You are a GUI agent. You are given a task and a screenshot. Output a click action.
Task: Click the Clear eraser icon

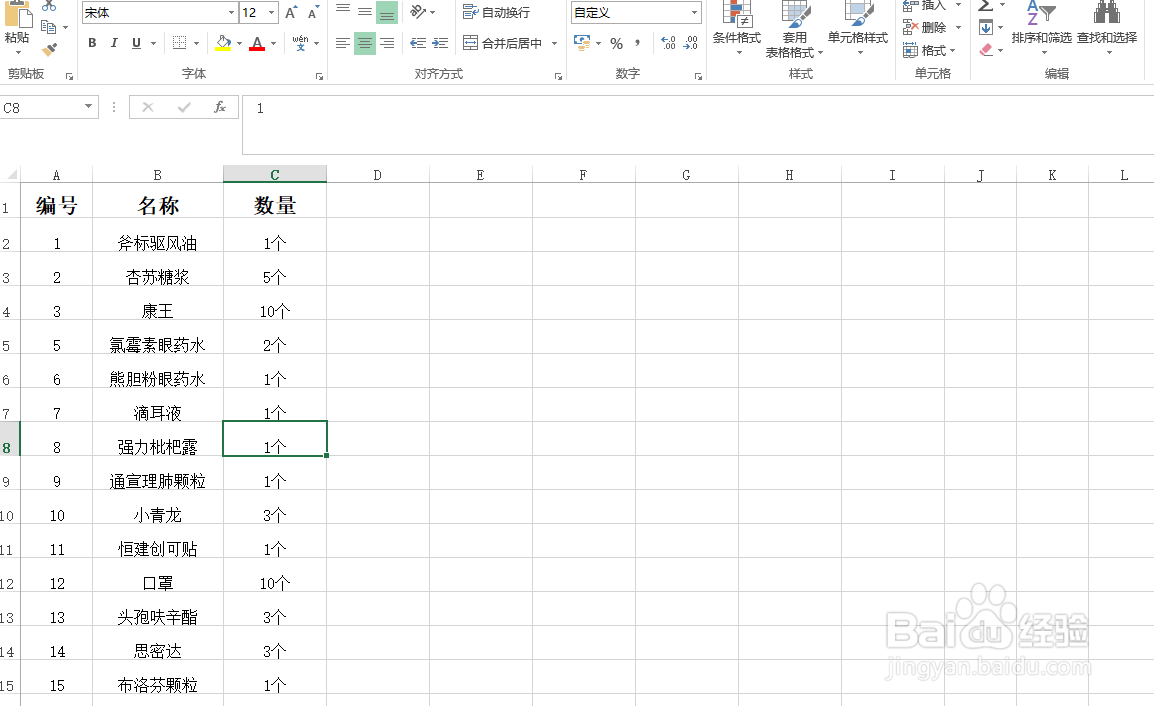[x=987, y=50]
